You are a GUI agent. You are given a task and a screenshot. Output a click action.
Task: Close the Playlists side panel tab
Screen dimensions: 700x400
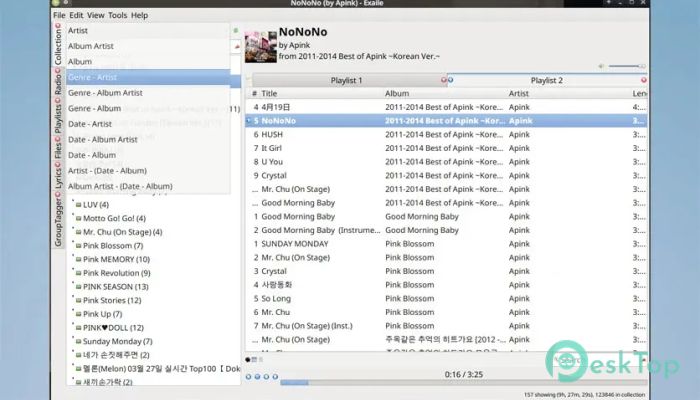(x=58, y=100)
